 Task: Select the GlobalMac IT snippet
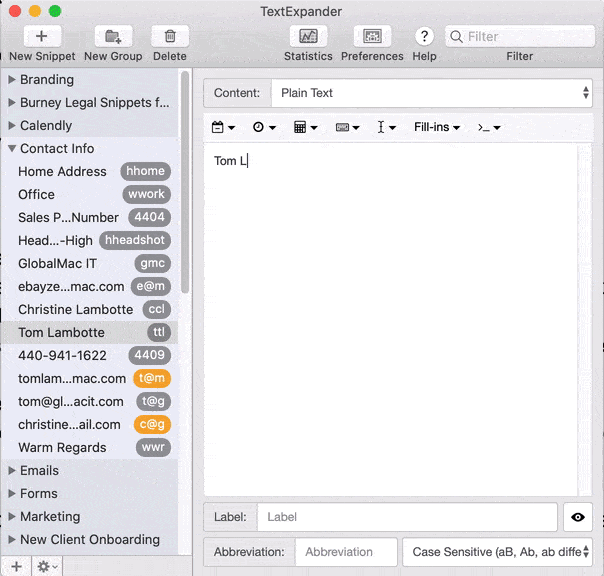89,264
